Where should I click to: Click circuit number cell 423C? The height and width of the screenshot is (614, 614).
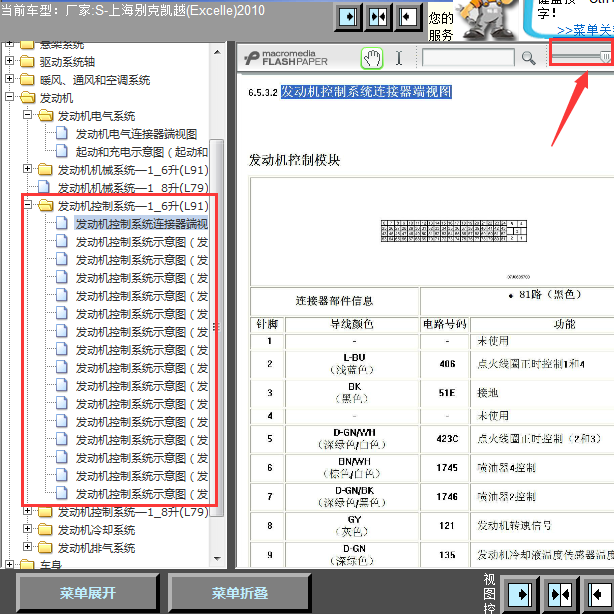click(447, 439)
